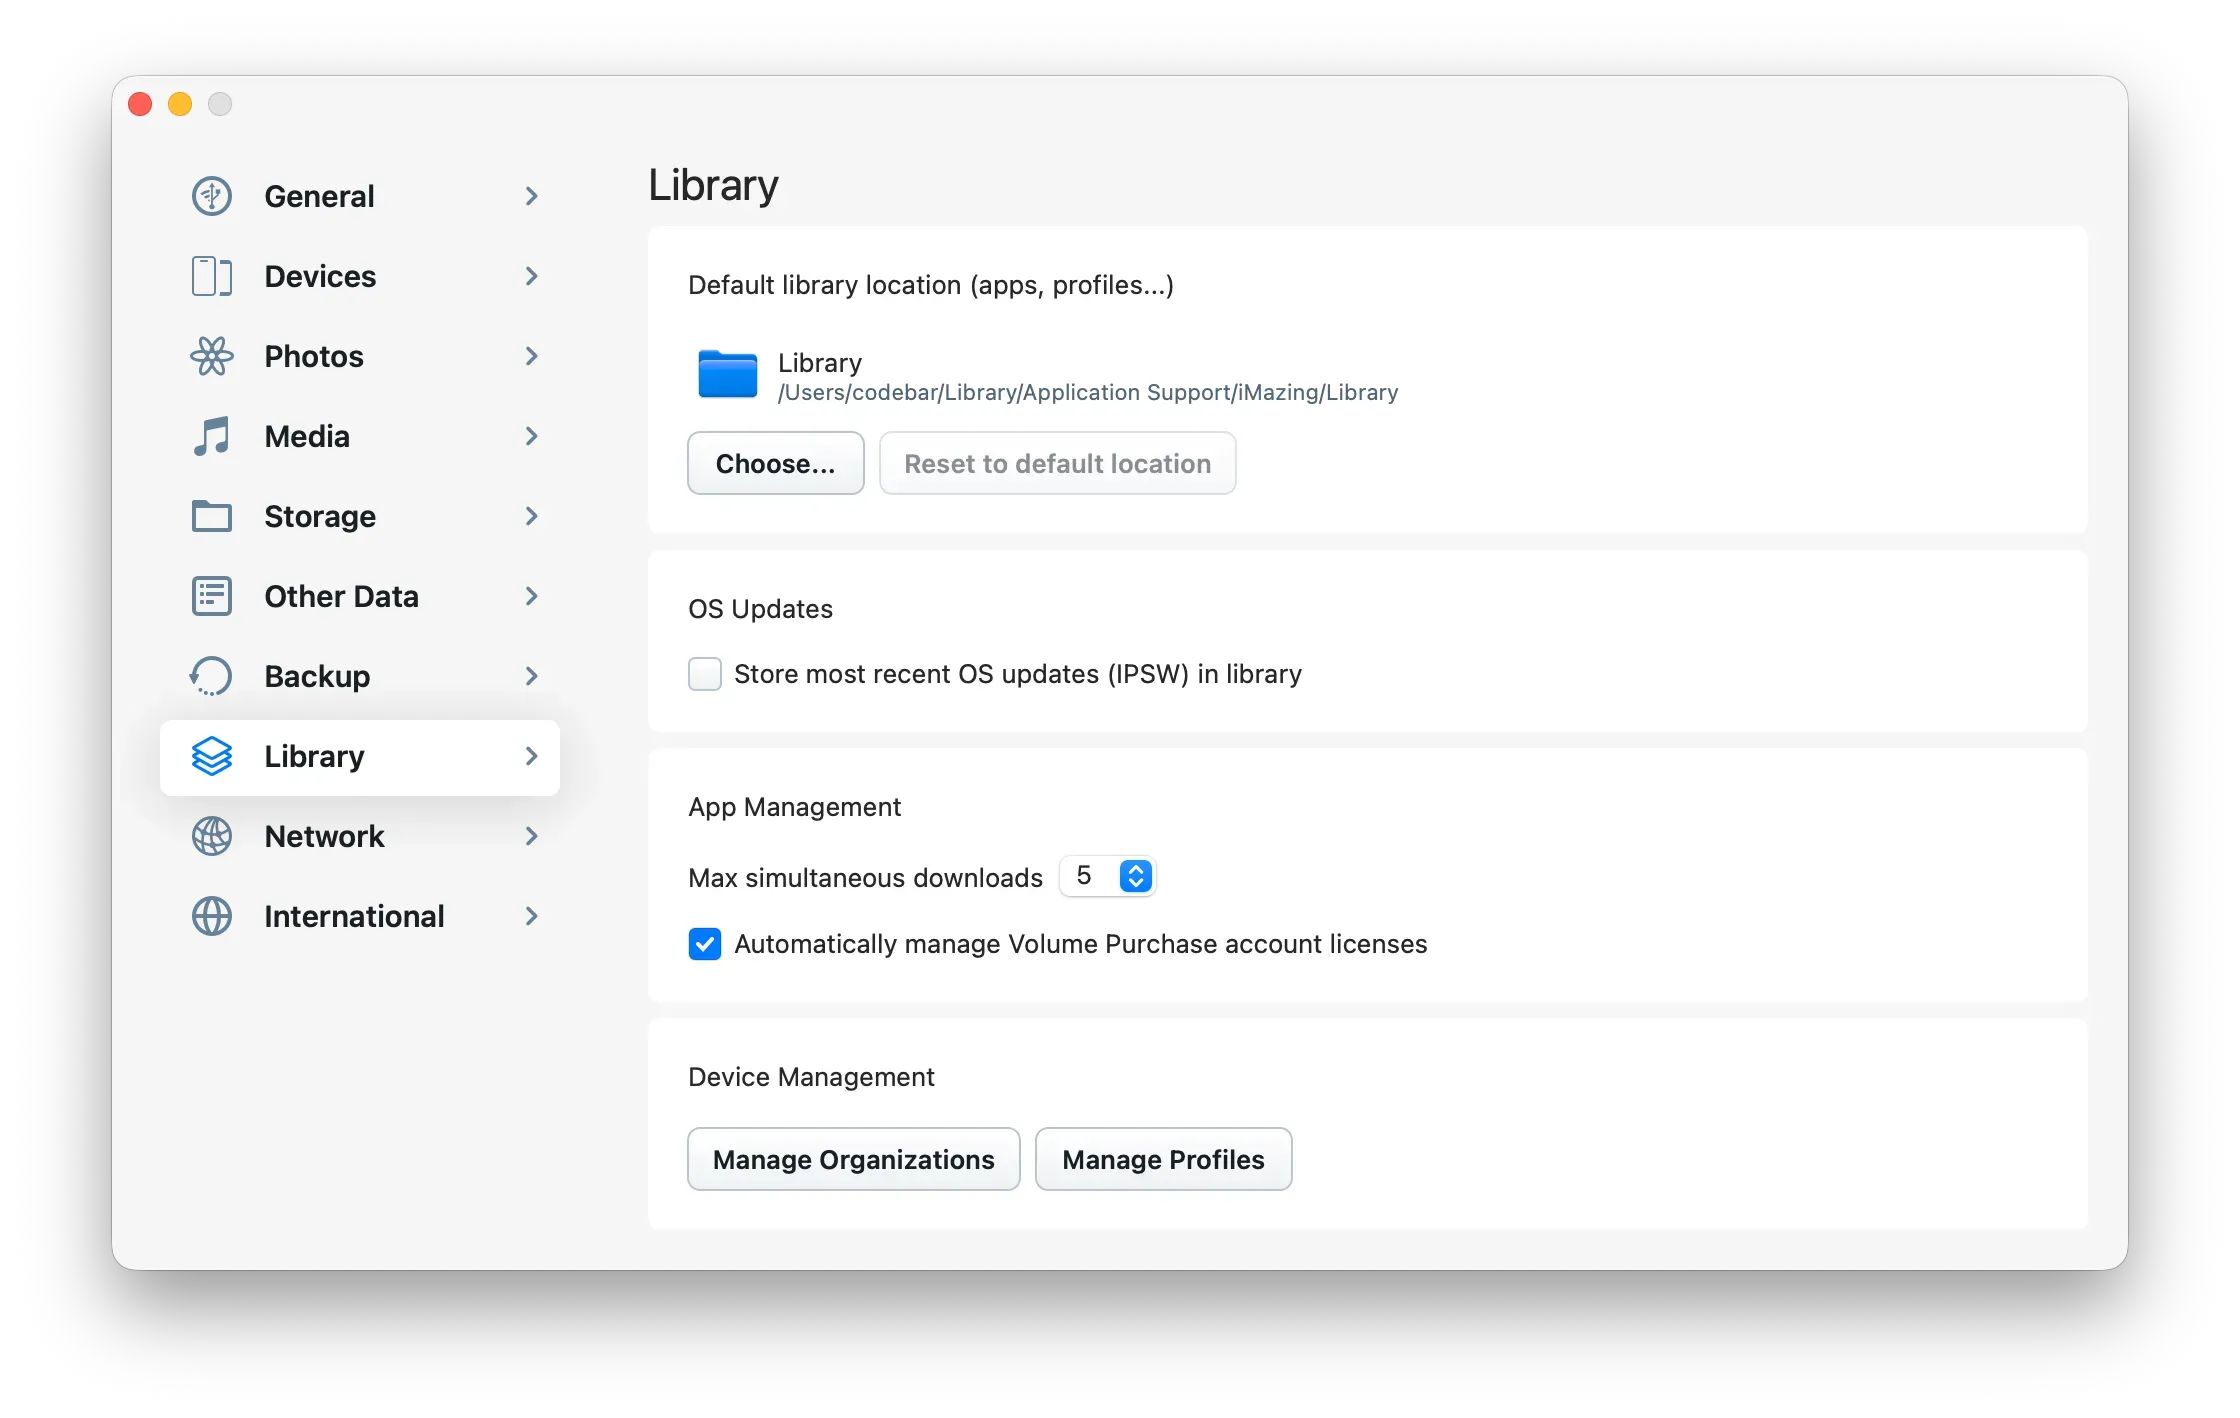
Task: Open the International settings pane
Action: [354, 916]
